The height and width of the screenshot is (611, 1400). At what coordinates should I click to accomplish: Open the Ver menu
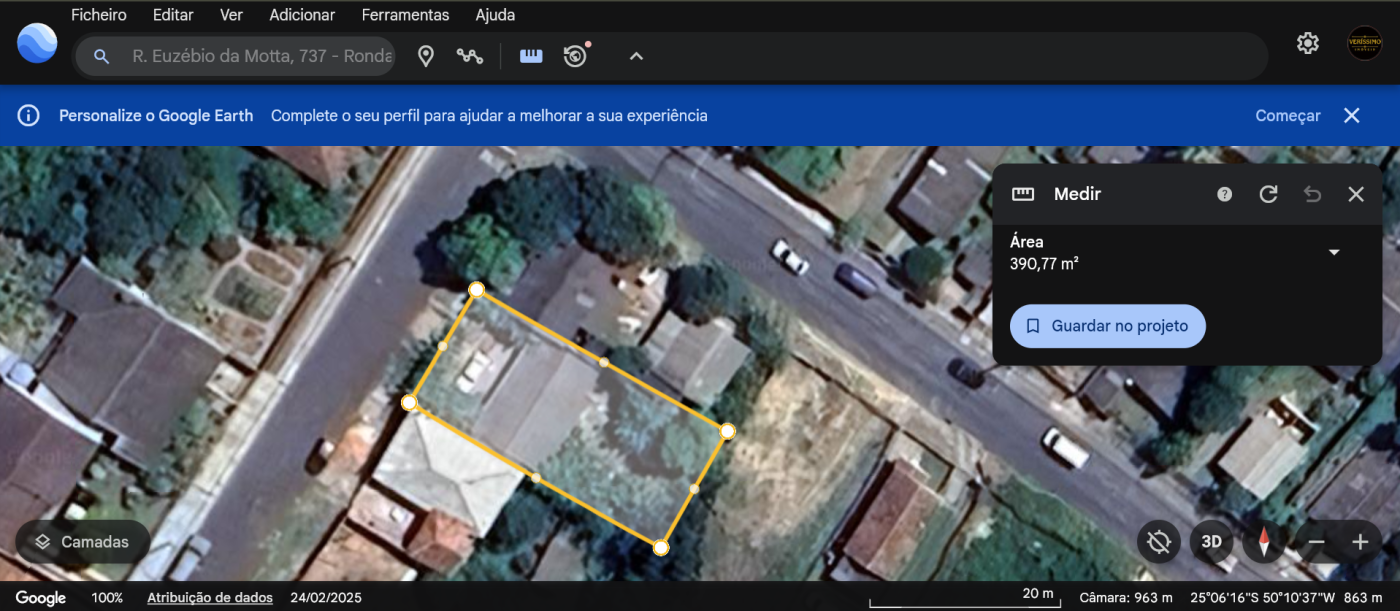tap(231, 15)
